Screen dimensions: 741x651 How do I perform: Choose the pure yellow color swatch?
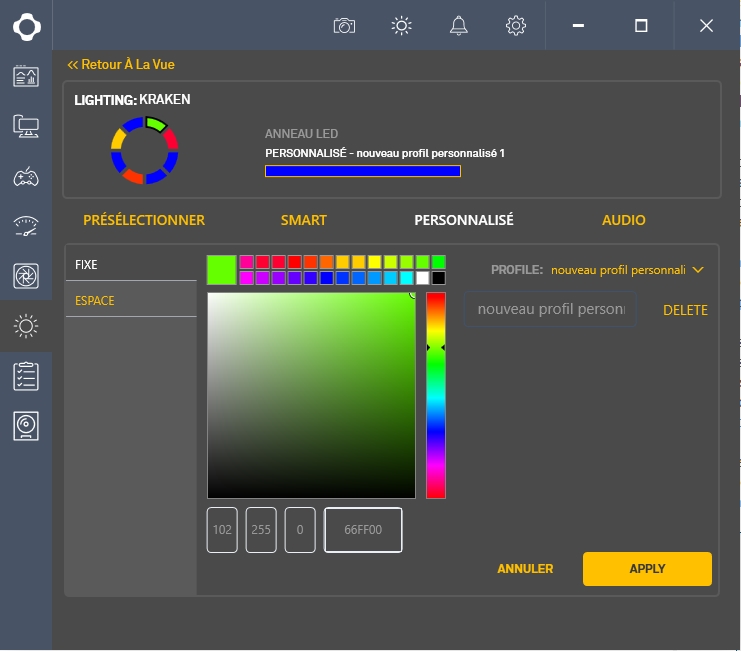pyautogui.click(x=374, y=262)
